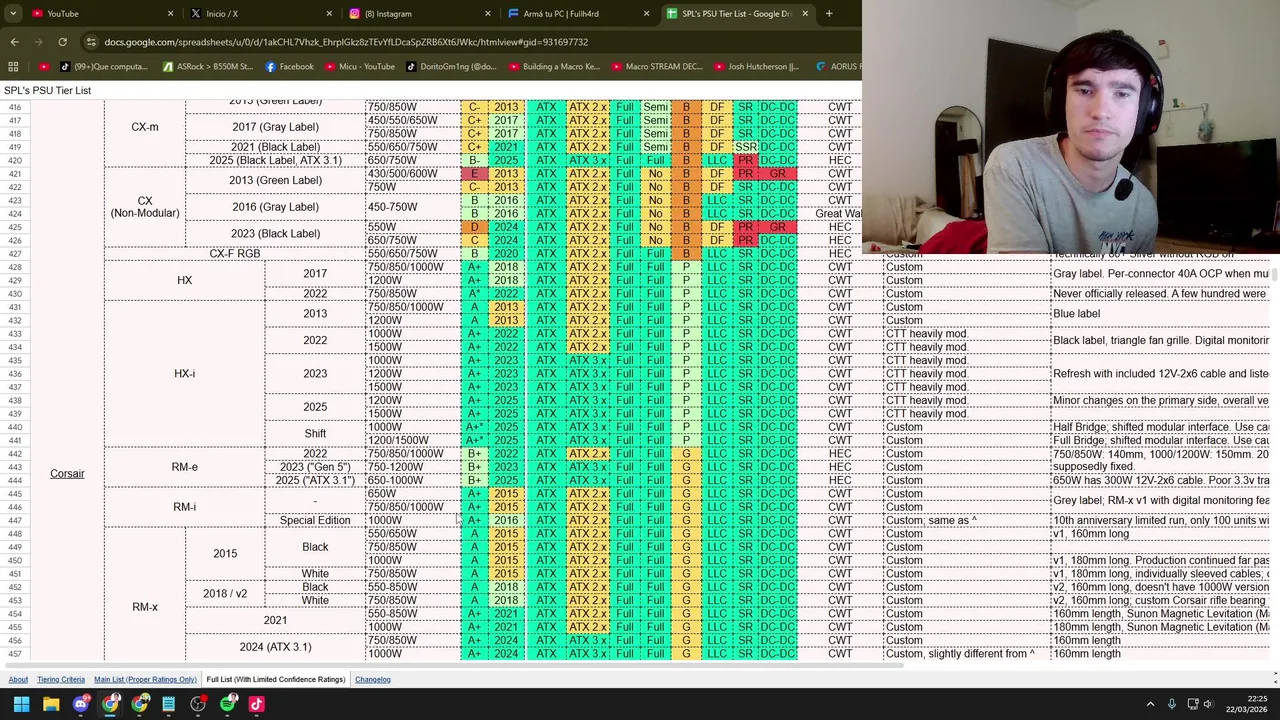The width and height of the screenshot is (1280, 720).
Task: Open the tab search dropdown arrow
Action: point(13,14)
